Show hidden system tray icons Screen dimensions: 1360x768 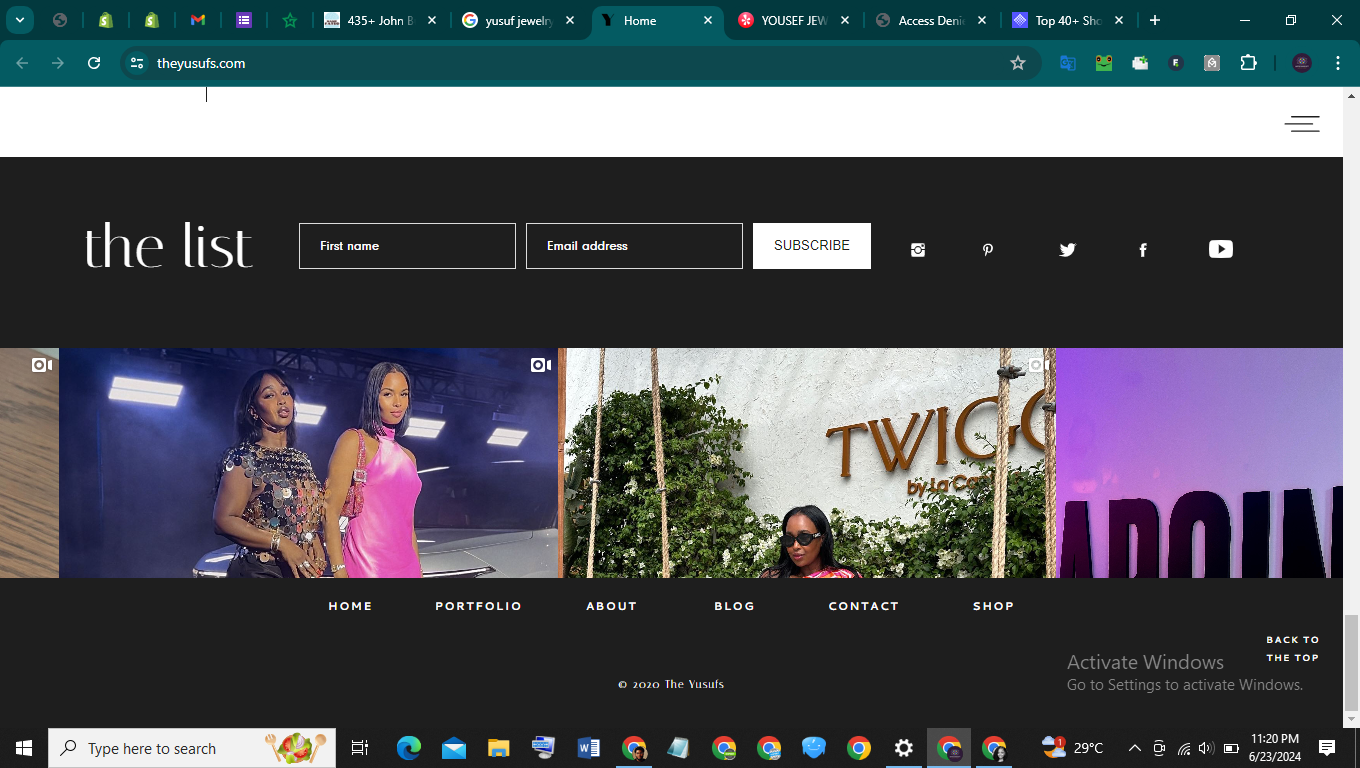pyautogui.click(x=1135, y=748)
